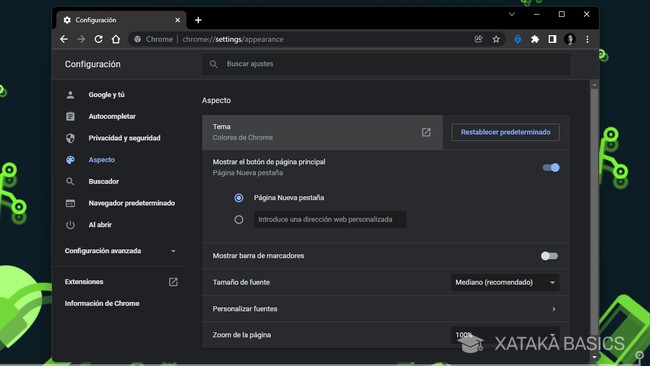
Task: Expand Configuración avanzada
Action: 120,251
